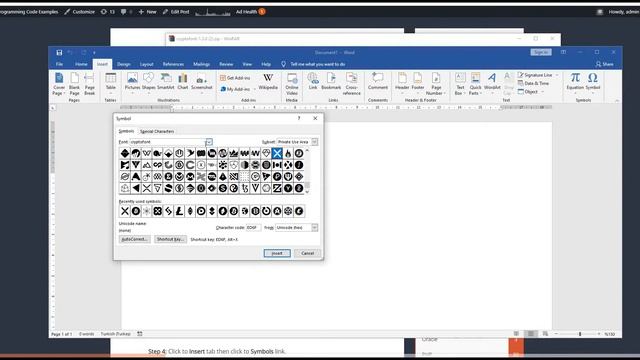Click the Shortcut Key... button

click(170, 239)
